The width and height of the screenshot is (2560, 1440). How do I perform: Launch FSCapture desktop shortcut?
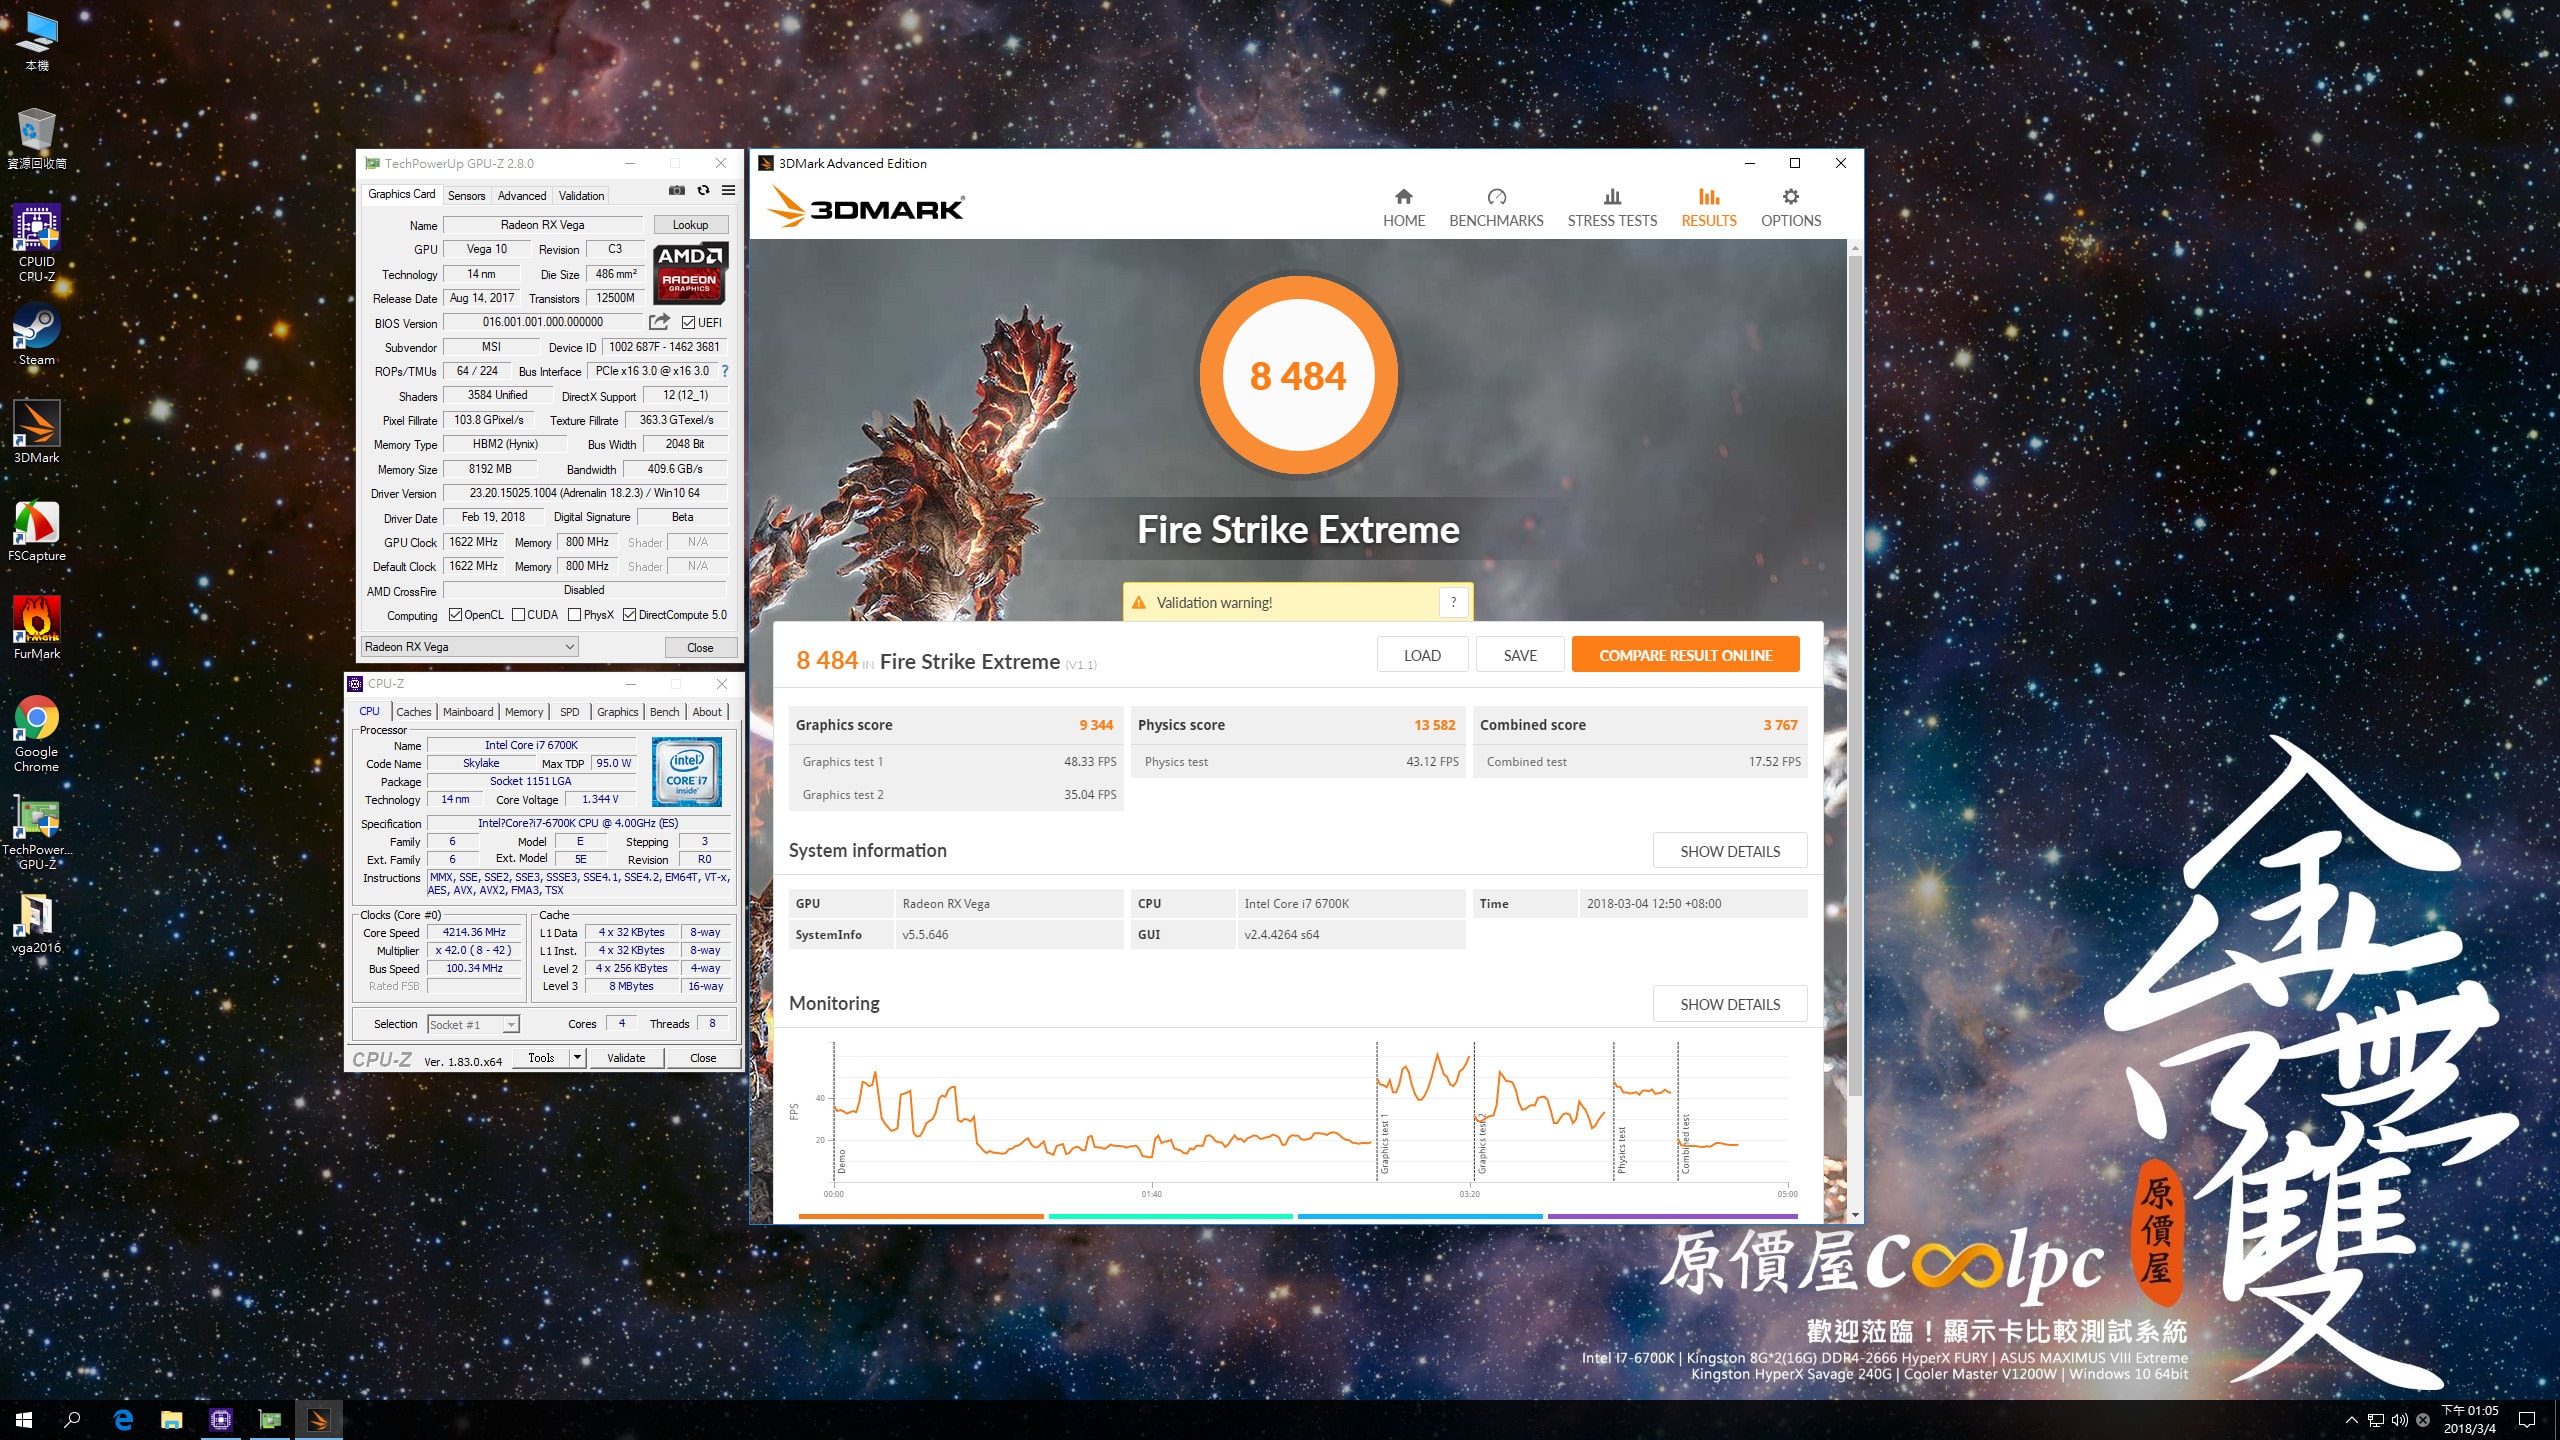coord(37,531)
